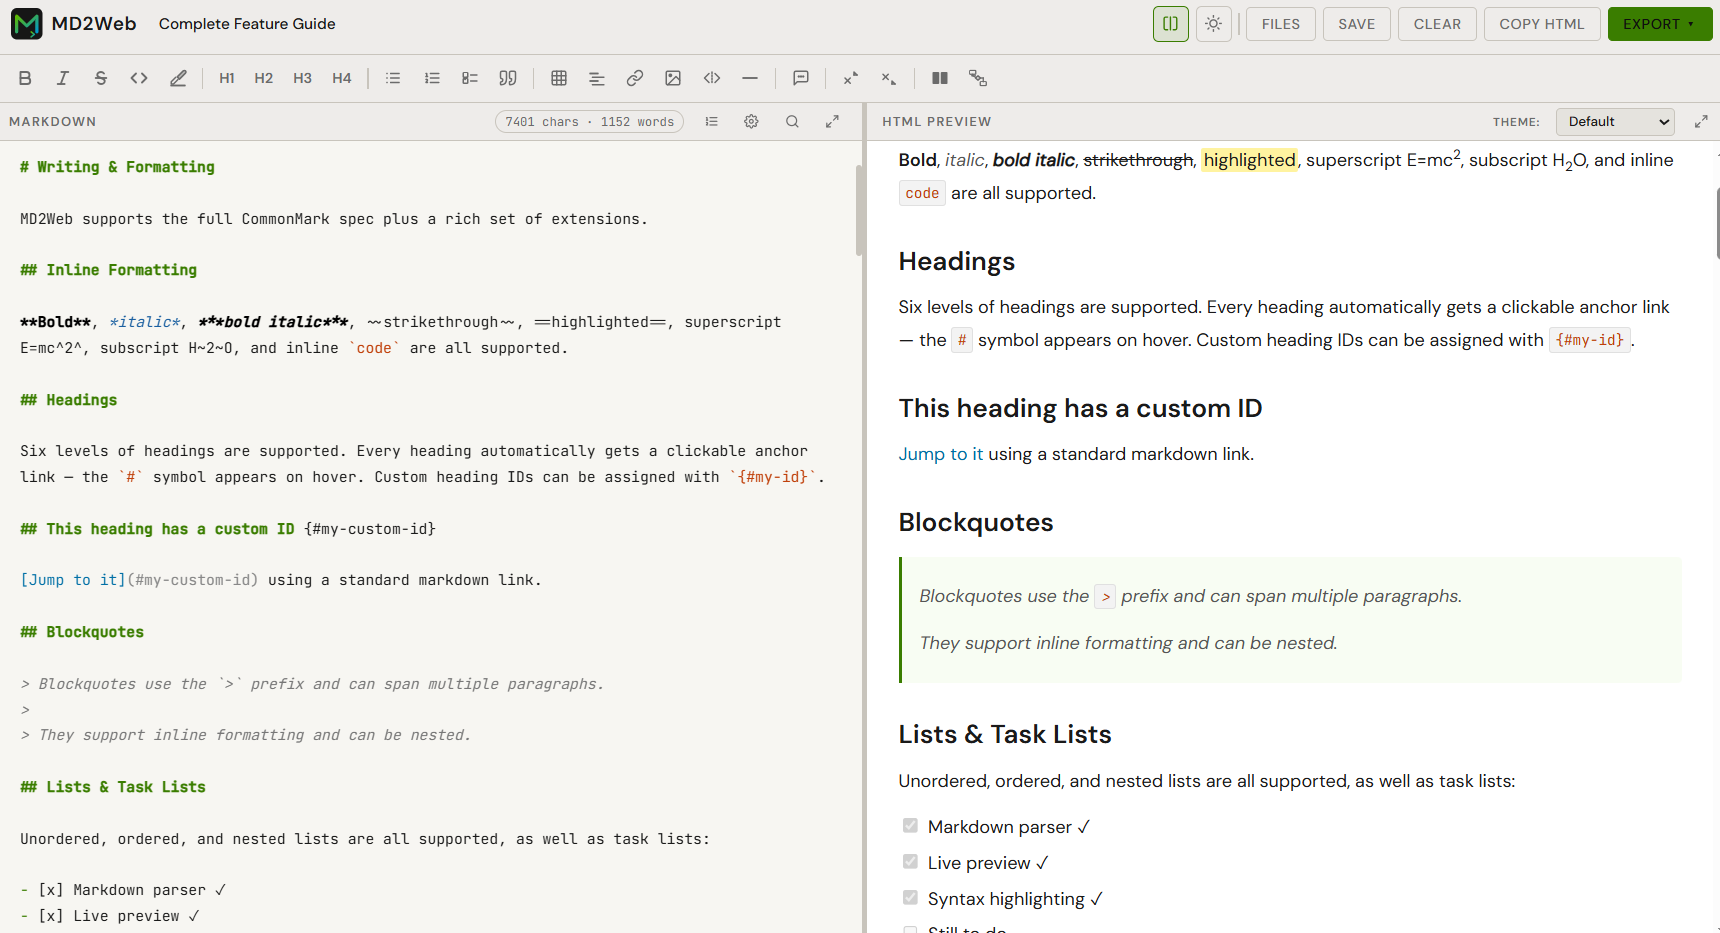The width and height of the screenshot is (1720, 933).
Task: Insert an image using the image icon
Action: (673, 77)
